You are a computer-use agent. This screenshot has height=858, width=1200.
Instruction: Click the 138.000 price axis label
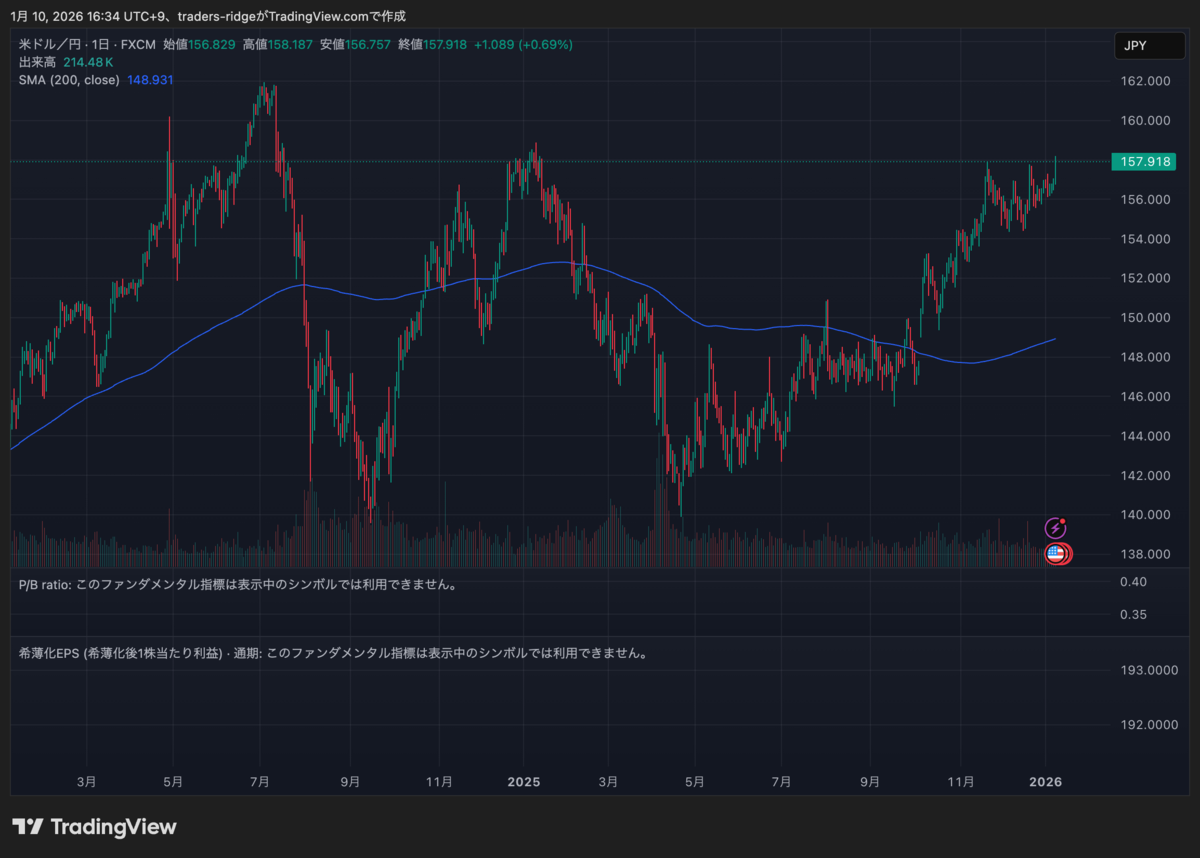(1146, 554)
